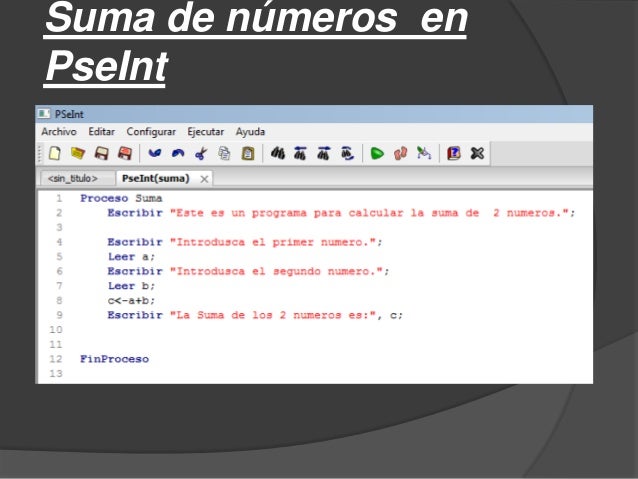The image size is (638, 479).
Task: Paste from clipboard using the clipboard icon
Action: click(248, 153)
